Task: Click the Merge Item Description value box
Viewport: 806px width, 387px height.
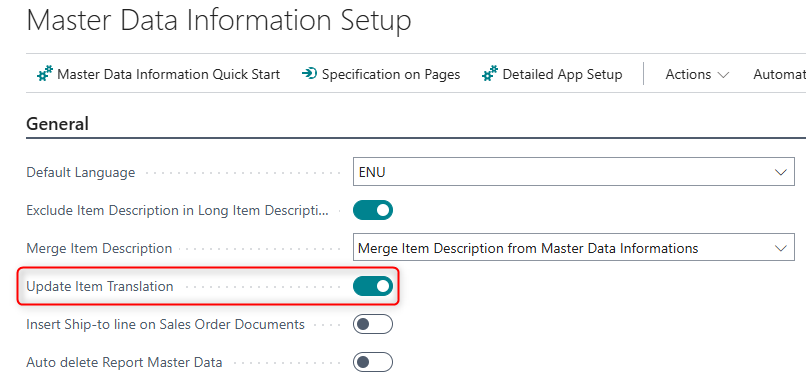Action: [574, 248]
